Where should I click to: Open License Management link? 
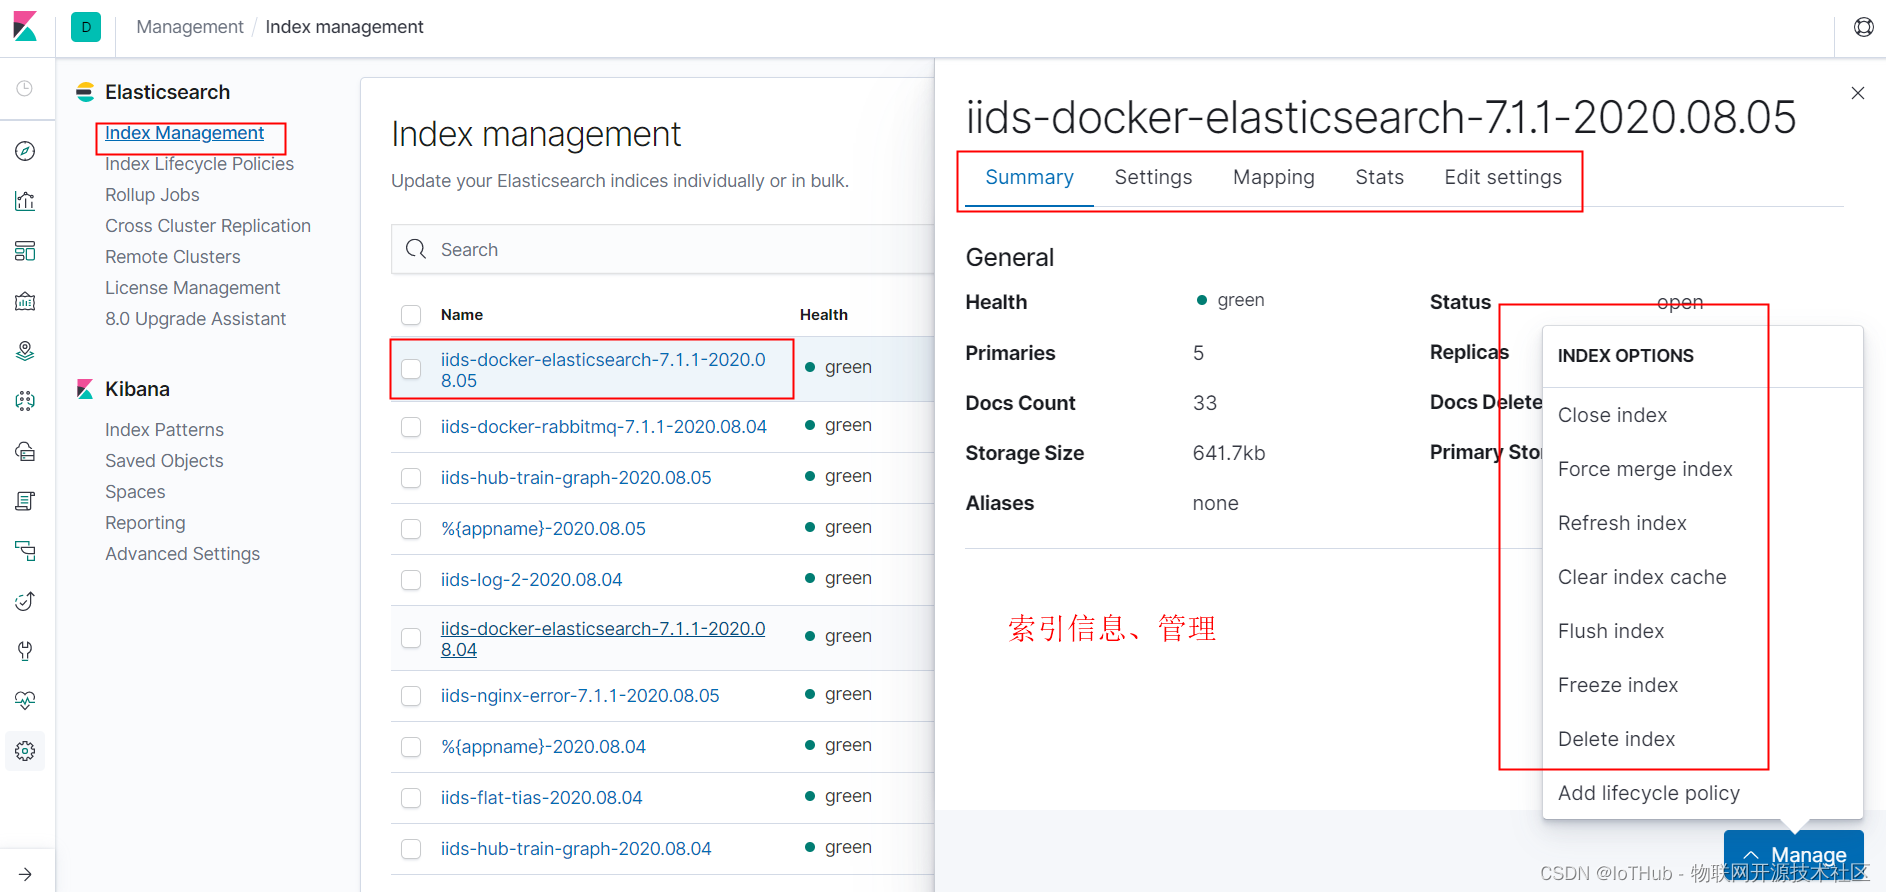click(x=193, y=288)
